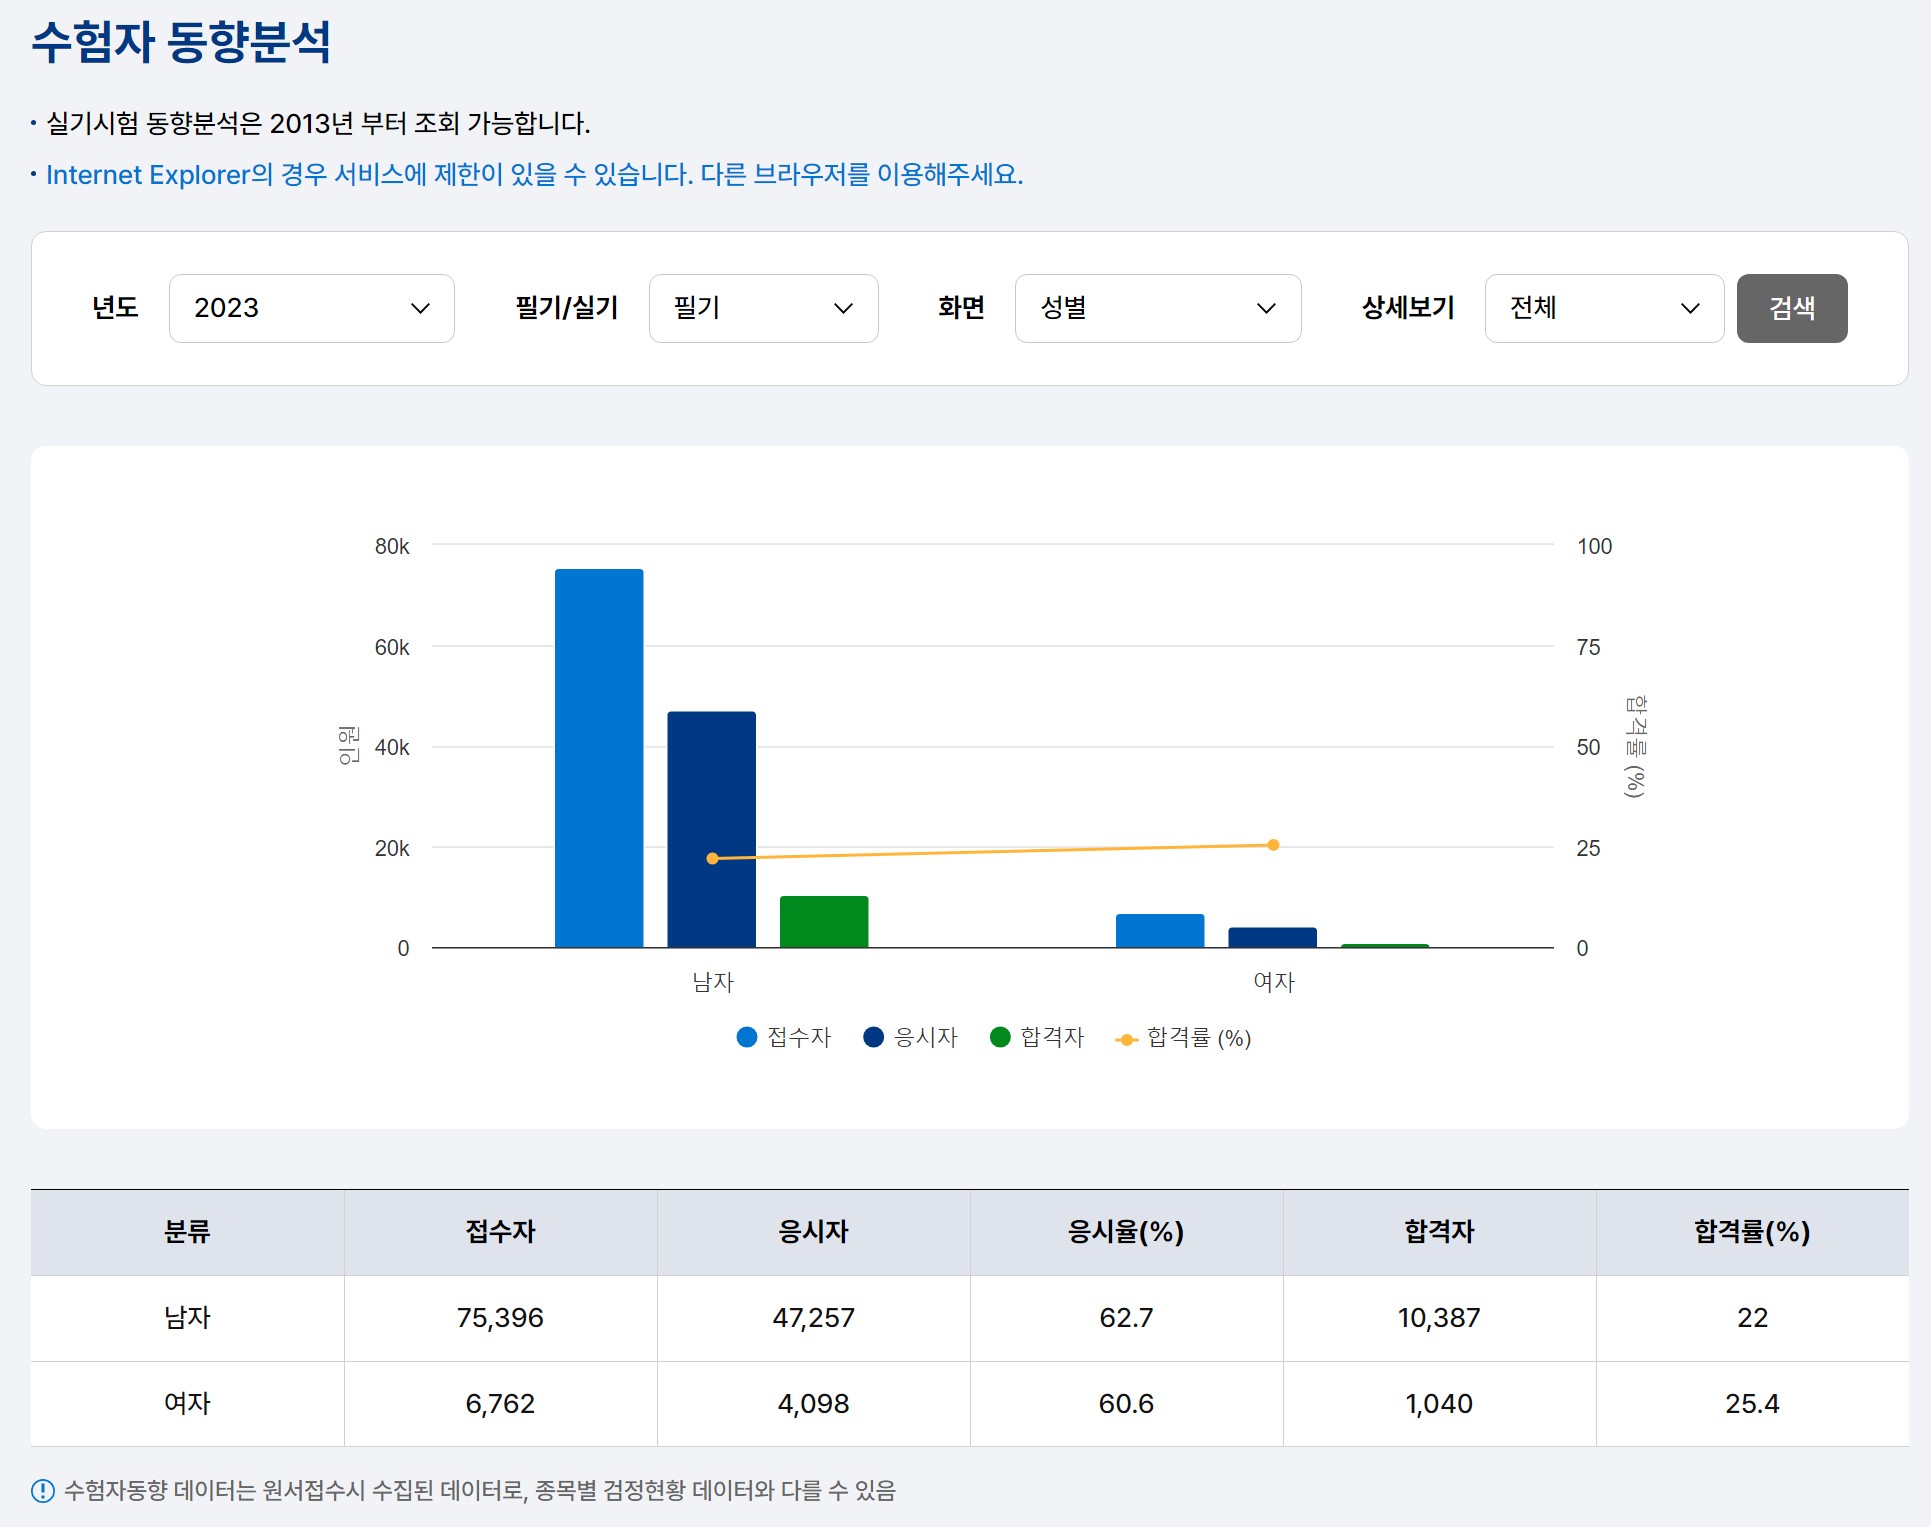Expand the 필기/실기 dropdown

(763, 308)
